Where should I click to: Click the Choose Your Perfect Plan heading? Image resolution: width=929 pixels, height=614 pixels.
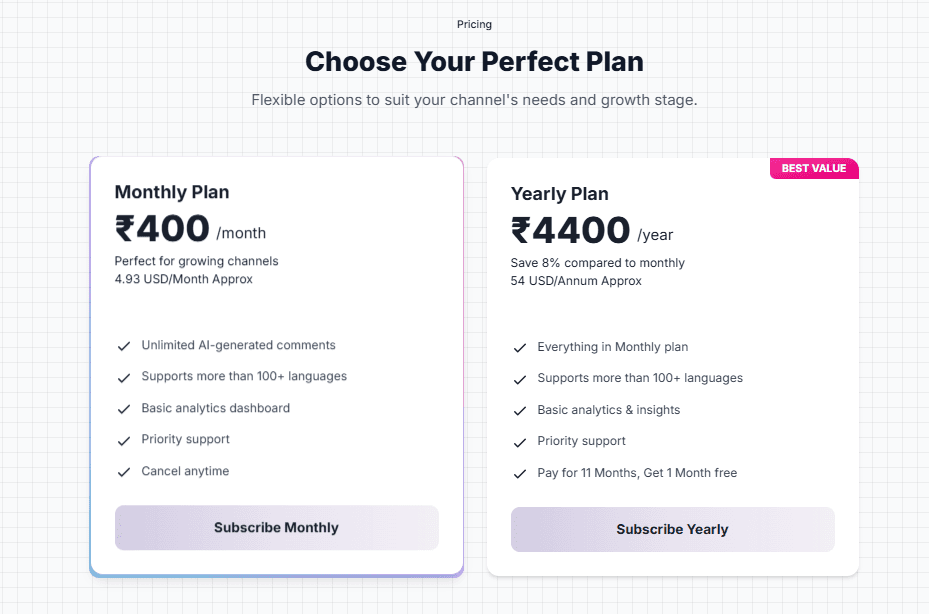tap(474, 61)
